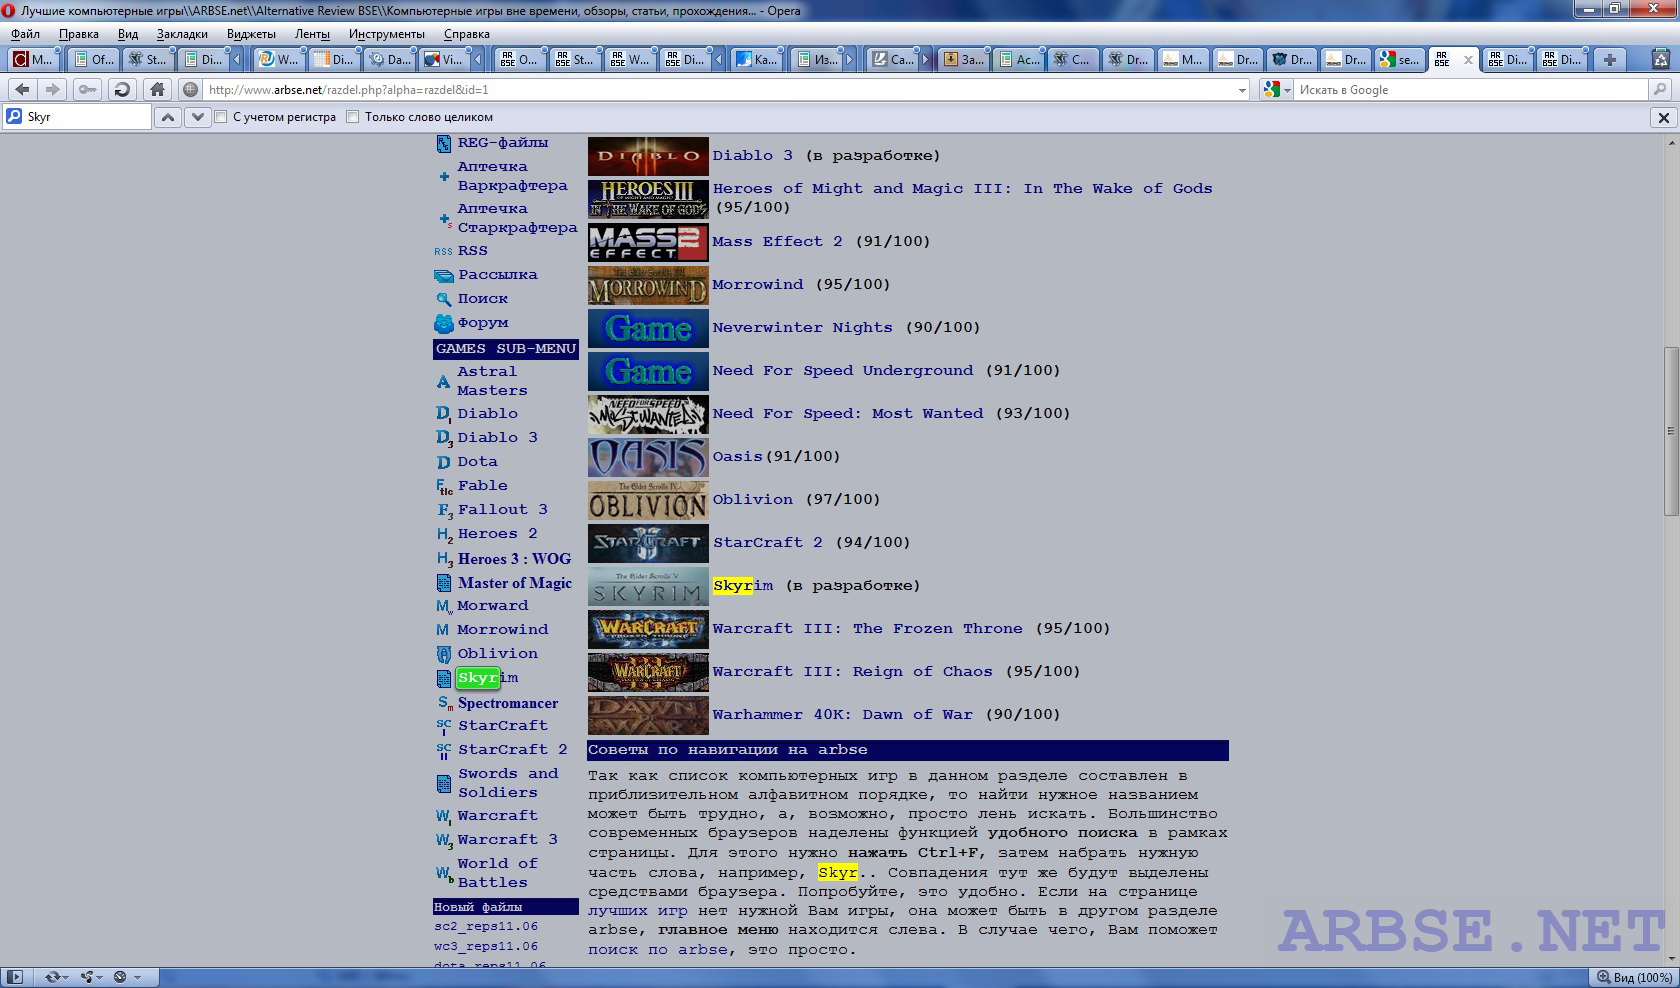
Task: Click the forum icon beside Форум
Action: 444,323
